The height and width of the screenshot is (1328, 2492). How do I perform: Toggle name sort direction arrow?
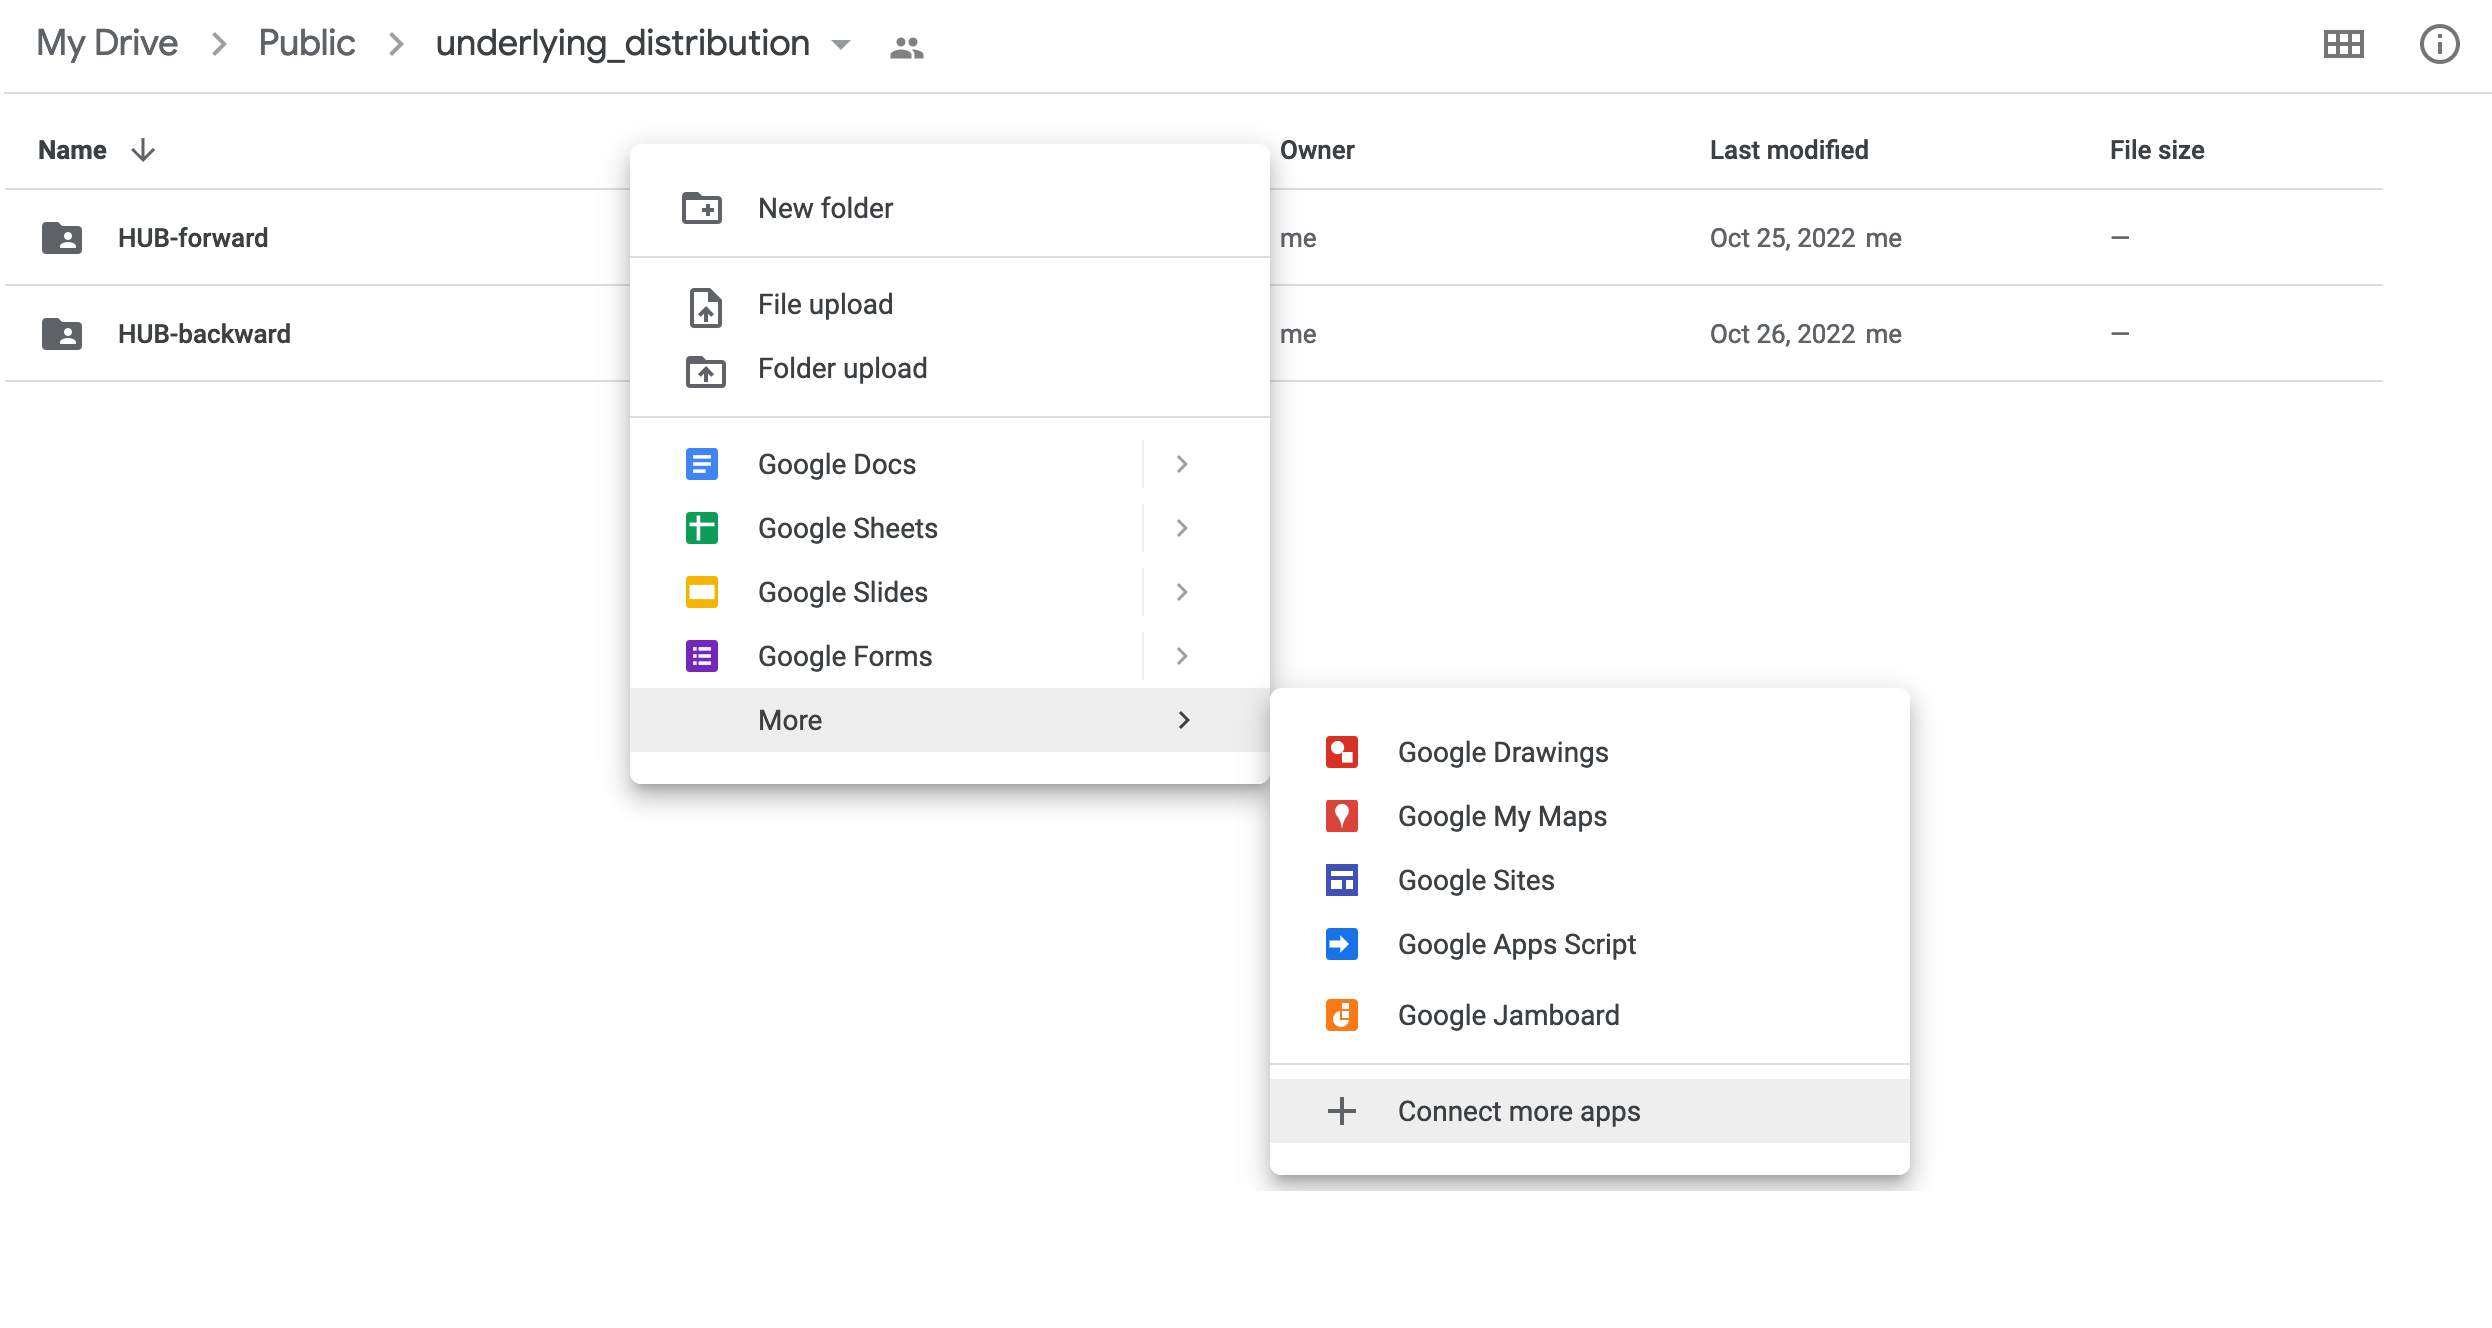[143, 150]
